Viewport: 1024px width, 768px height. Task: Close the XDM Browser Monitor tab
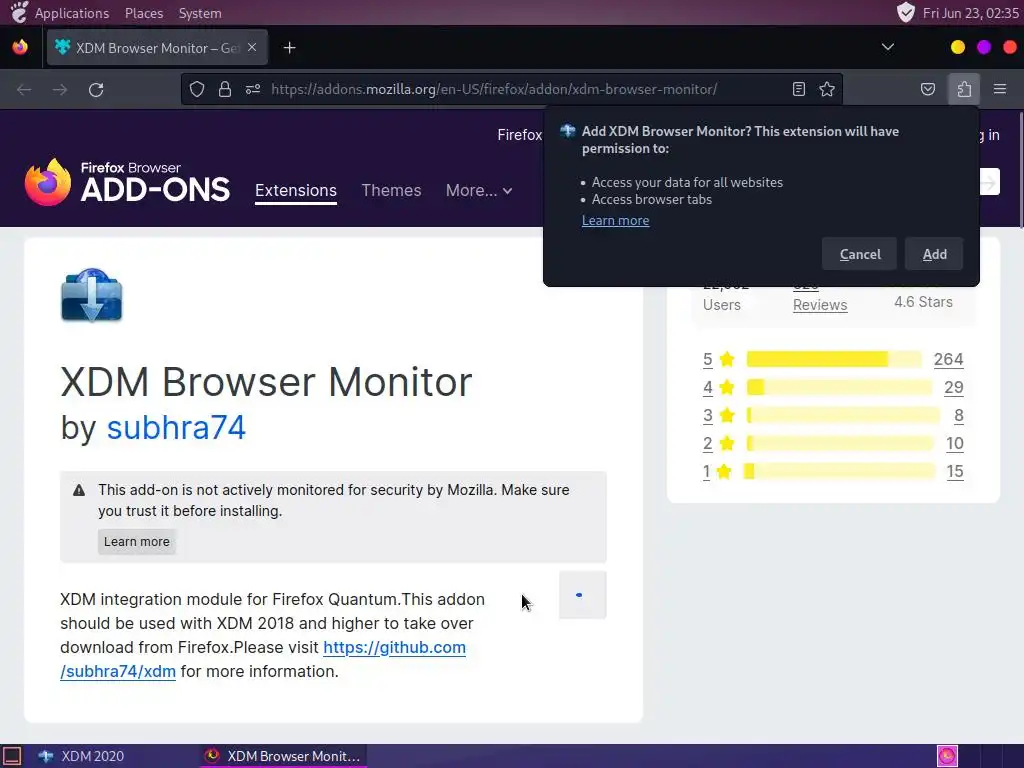[x=252, y=47]
